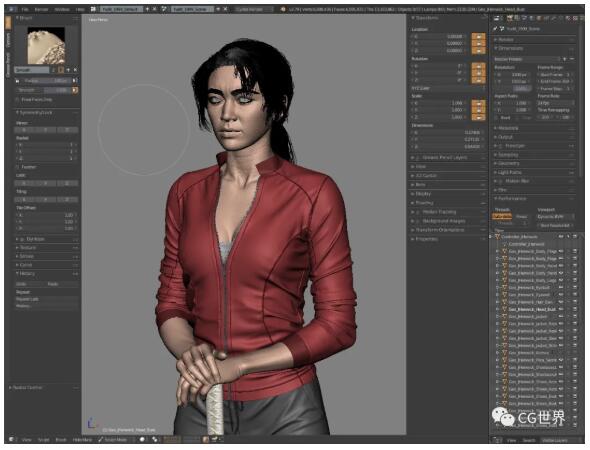Enable the Feather checkbox under Symmetry
The height and width of the screenshot is (450, 590).
point(17,167)
